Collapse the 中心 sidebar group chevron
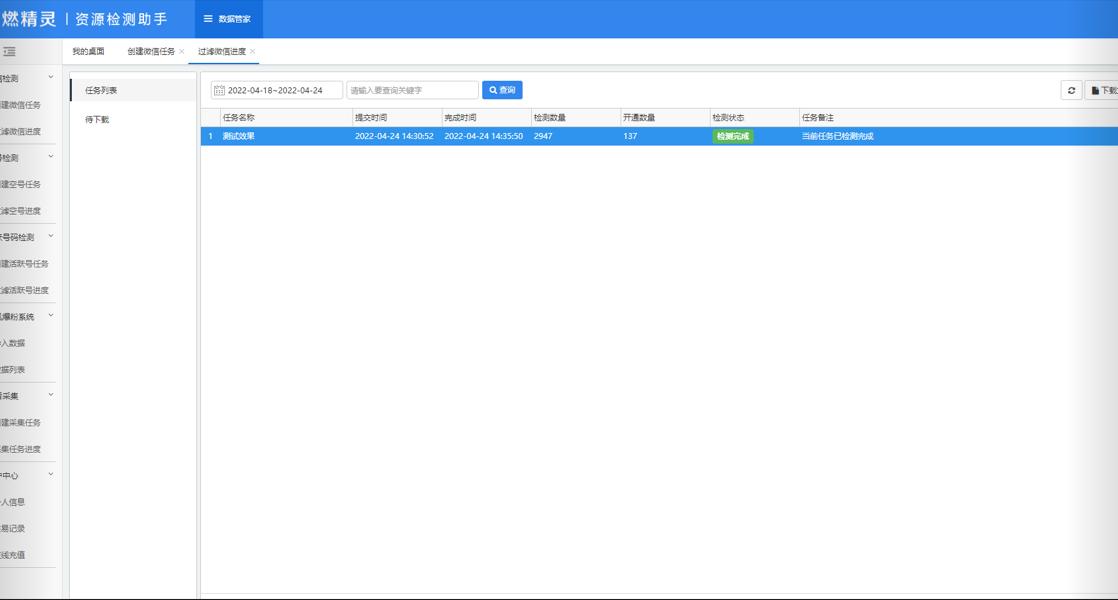 coord(51,475)
